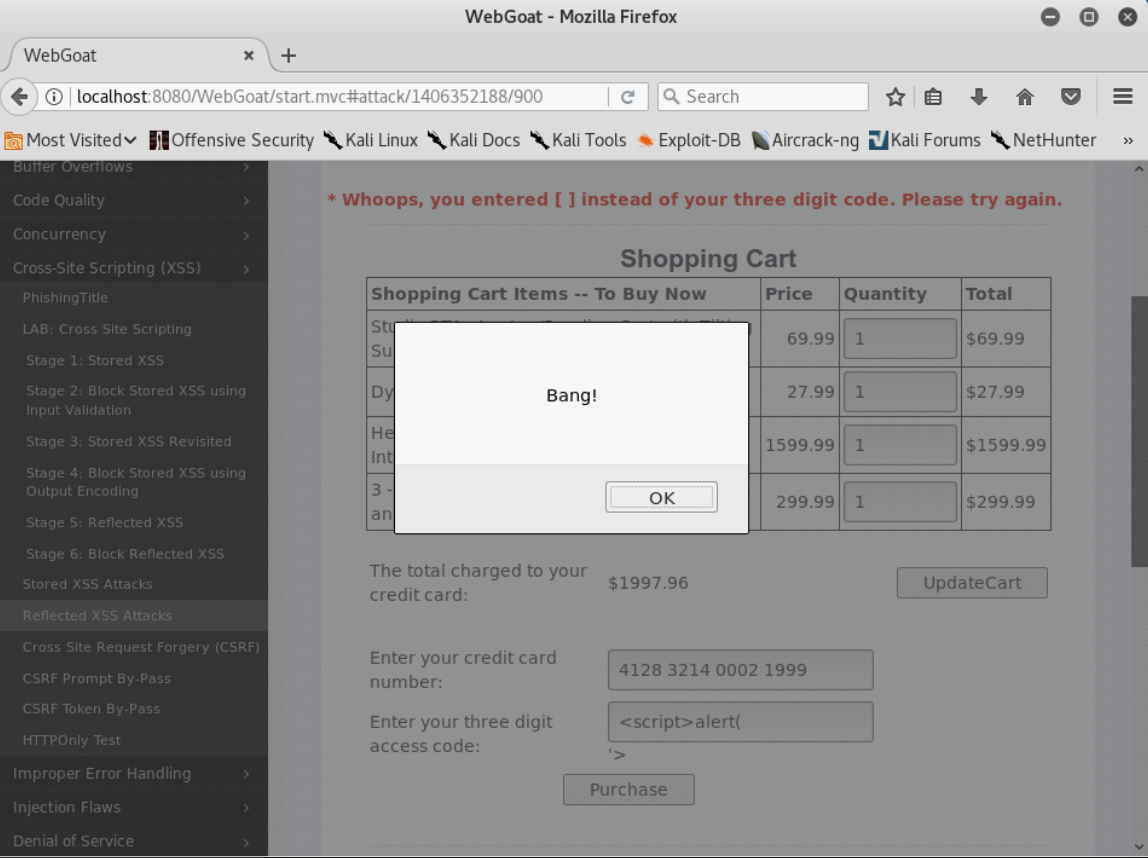The image size is (1148, 858).
Task: Expand Improper Error Handling category
Action: [133, 773]
